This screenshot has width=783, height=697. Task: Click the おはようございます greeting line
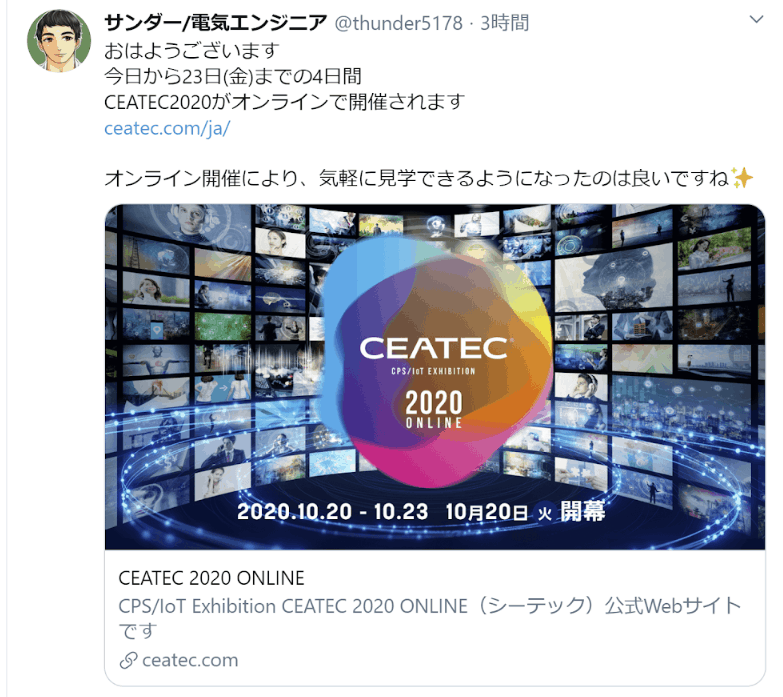192,50
